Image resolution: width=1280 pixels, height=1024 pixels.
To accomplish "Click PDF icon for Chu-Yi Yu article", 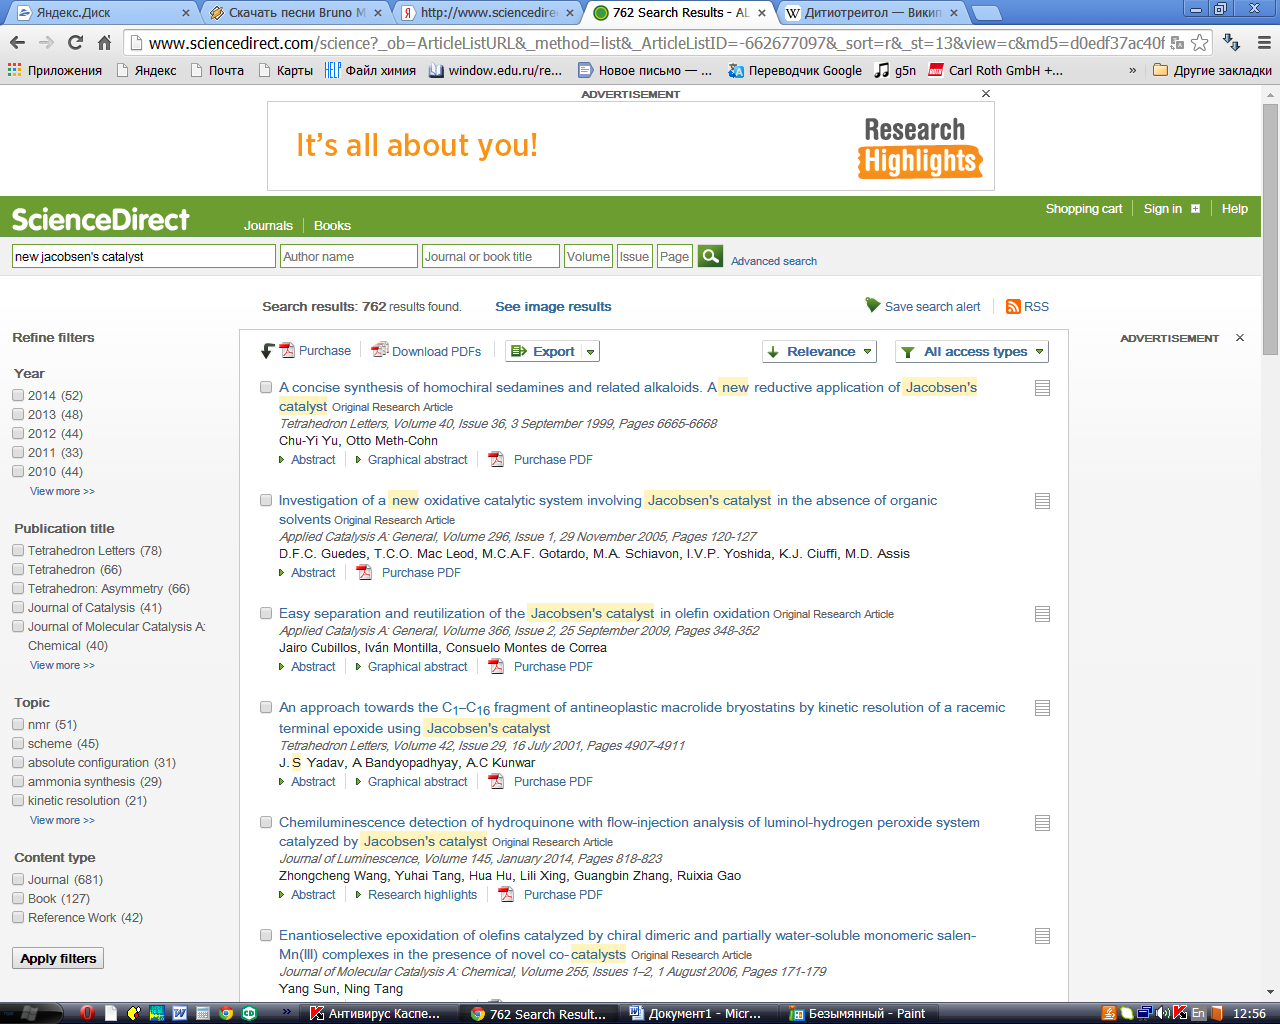I will point(496,460).
